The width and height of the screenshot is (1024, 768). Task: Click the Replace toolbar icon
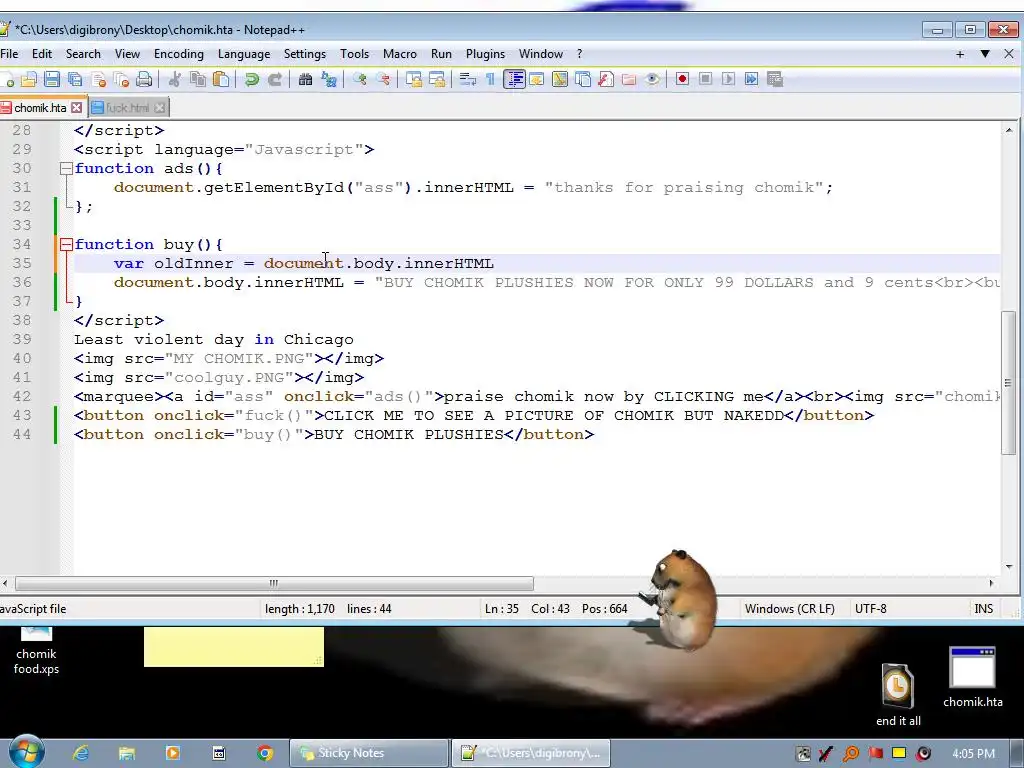(328, 80)
